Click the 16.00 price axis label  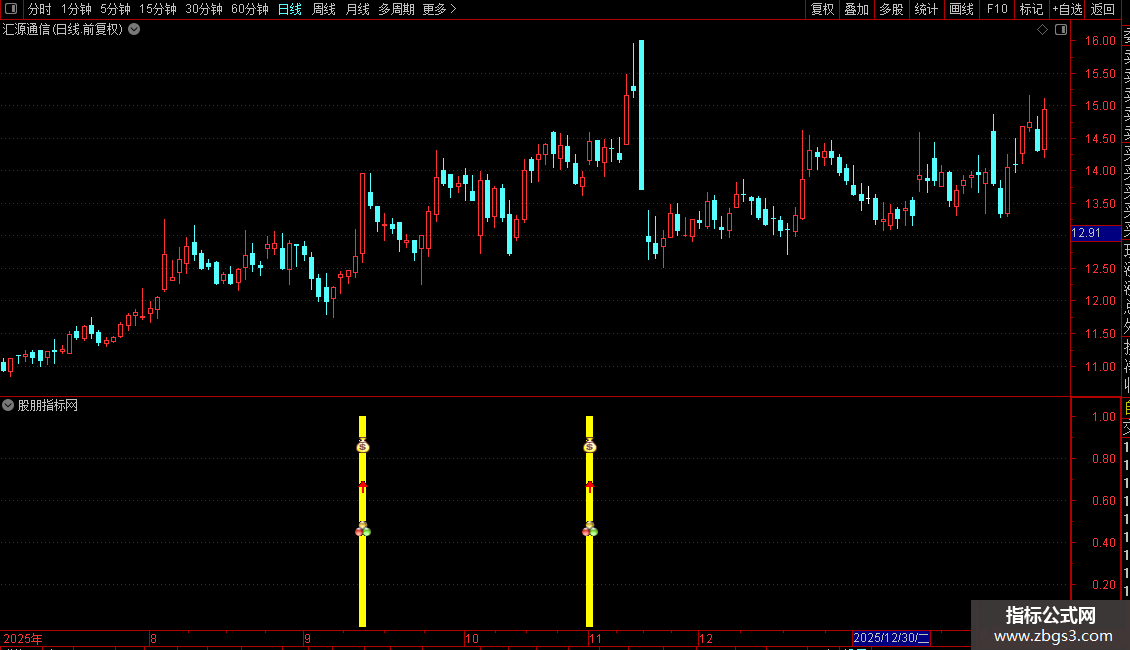(1100, 40)
